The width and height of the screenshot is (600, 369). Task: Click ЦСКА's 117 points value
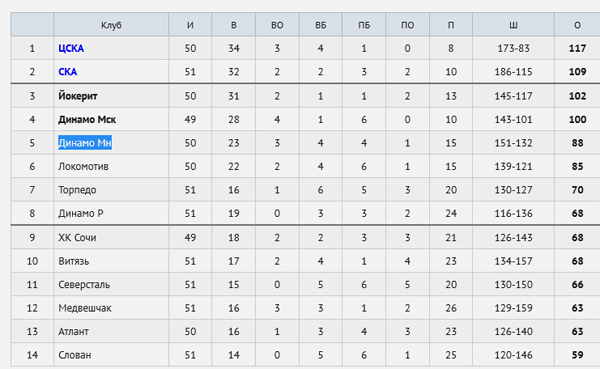(x=577, y=48)
